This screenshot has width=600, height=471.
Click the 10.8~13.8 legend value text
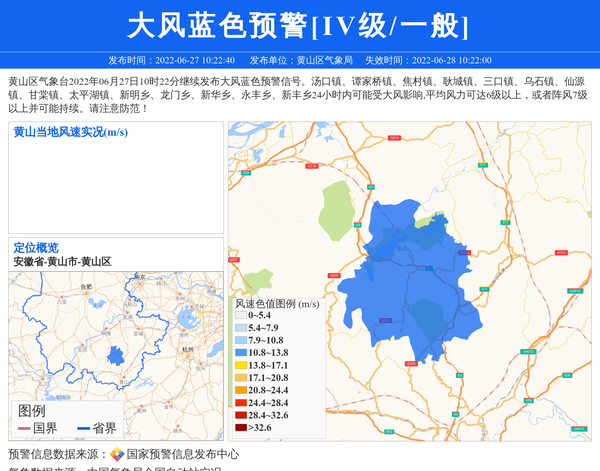tap(268, 353)
